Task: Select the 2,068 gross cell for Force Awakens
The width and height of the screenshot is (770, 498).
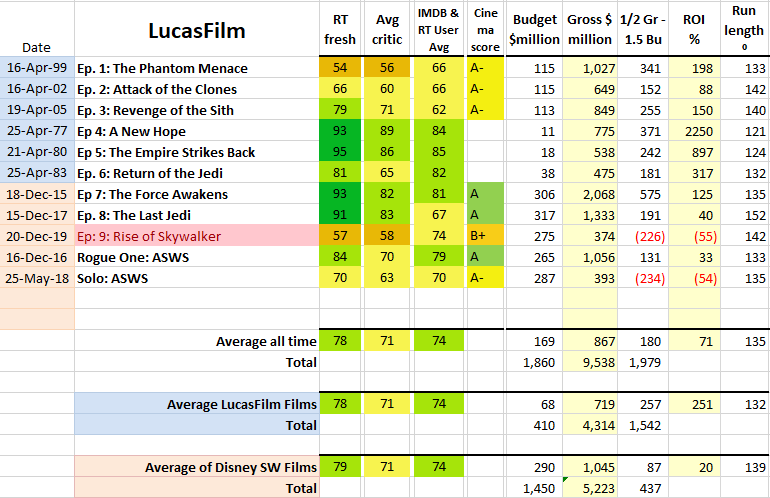Action: coord(589,194)
